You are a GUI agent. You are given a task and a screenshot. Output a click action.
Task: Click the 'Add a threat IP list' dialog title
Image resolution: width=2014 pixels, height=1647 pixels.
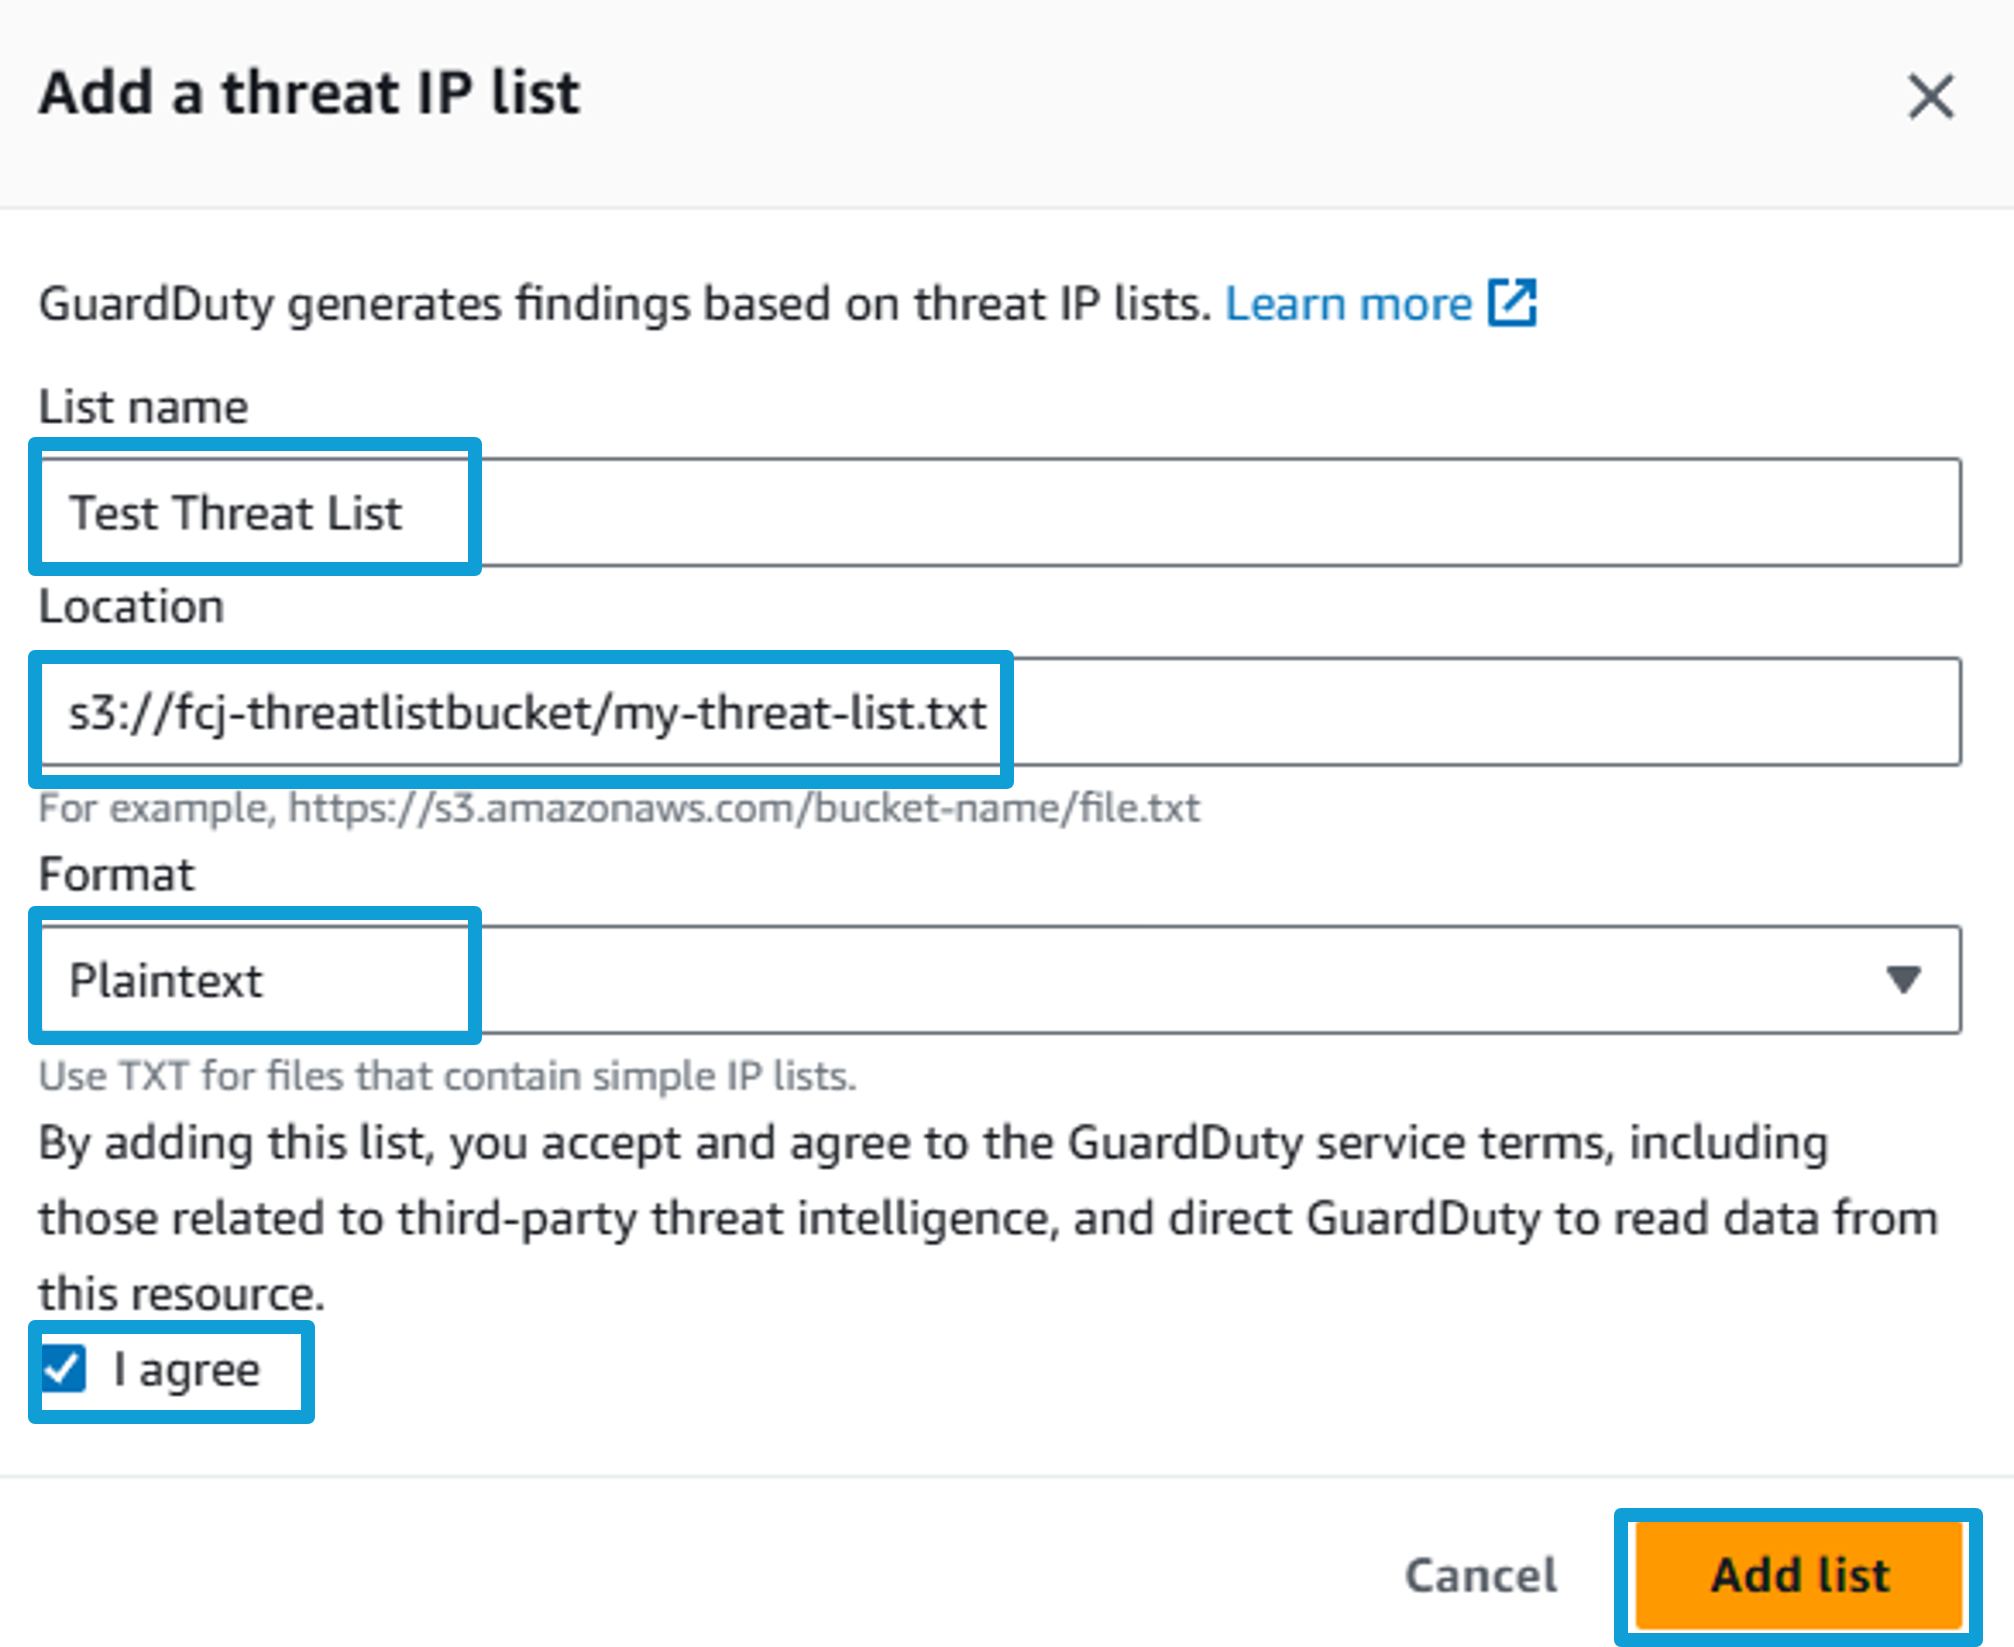(x=309, y=93)
